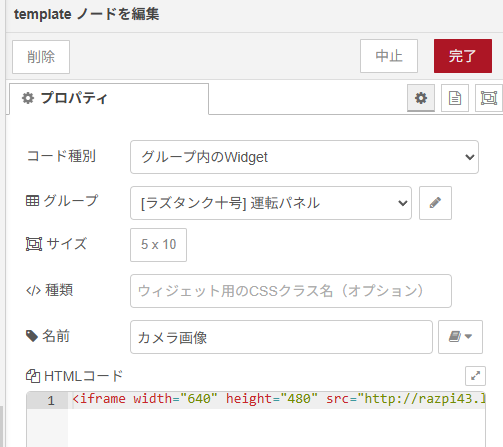Focus the CSS class name field
Screen dimensions: 503x447
pos(291,291)
